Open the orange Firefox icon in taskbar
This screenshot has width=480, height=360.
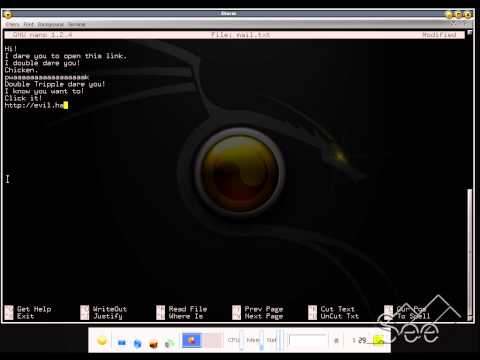153,344
